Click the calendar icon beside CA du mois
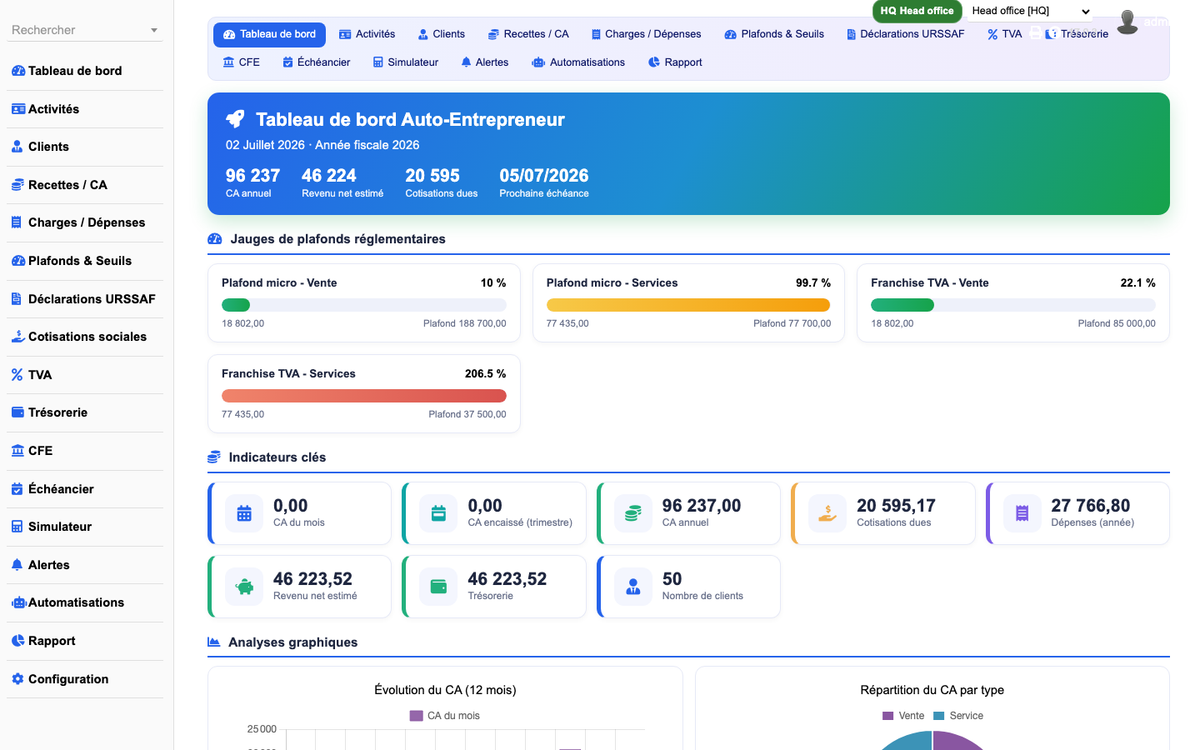This screenshot has height=750, width=1200. coord(244,513)
